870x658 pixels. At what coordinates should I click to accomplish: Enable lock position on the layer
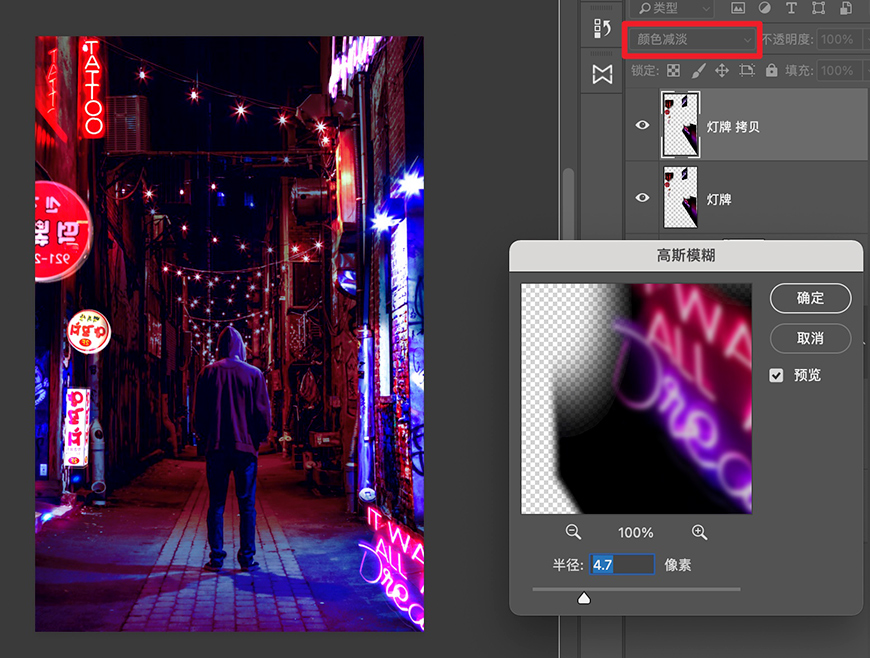pos(722,70)
